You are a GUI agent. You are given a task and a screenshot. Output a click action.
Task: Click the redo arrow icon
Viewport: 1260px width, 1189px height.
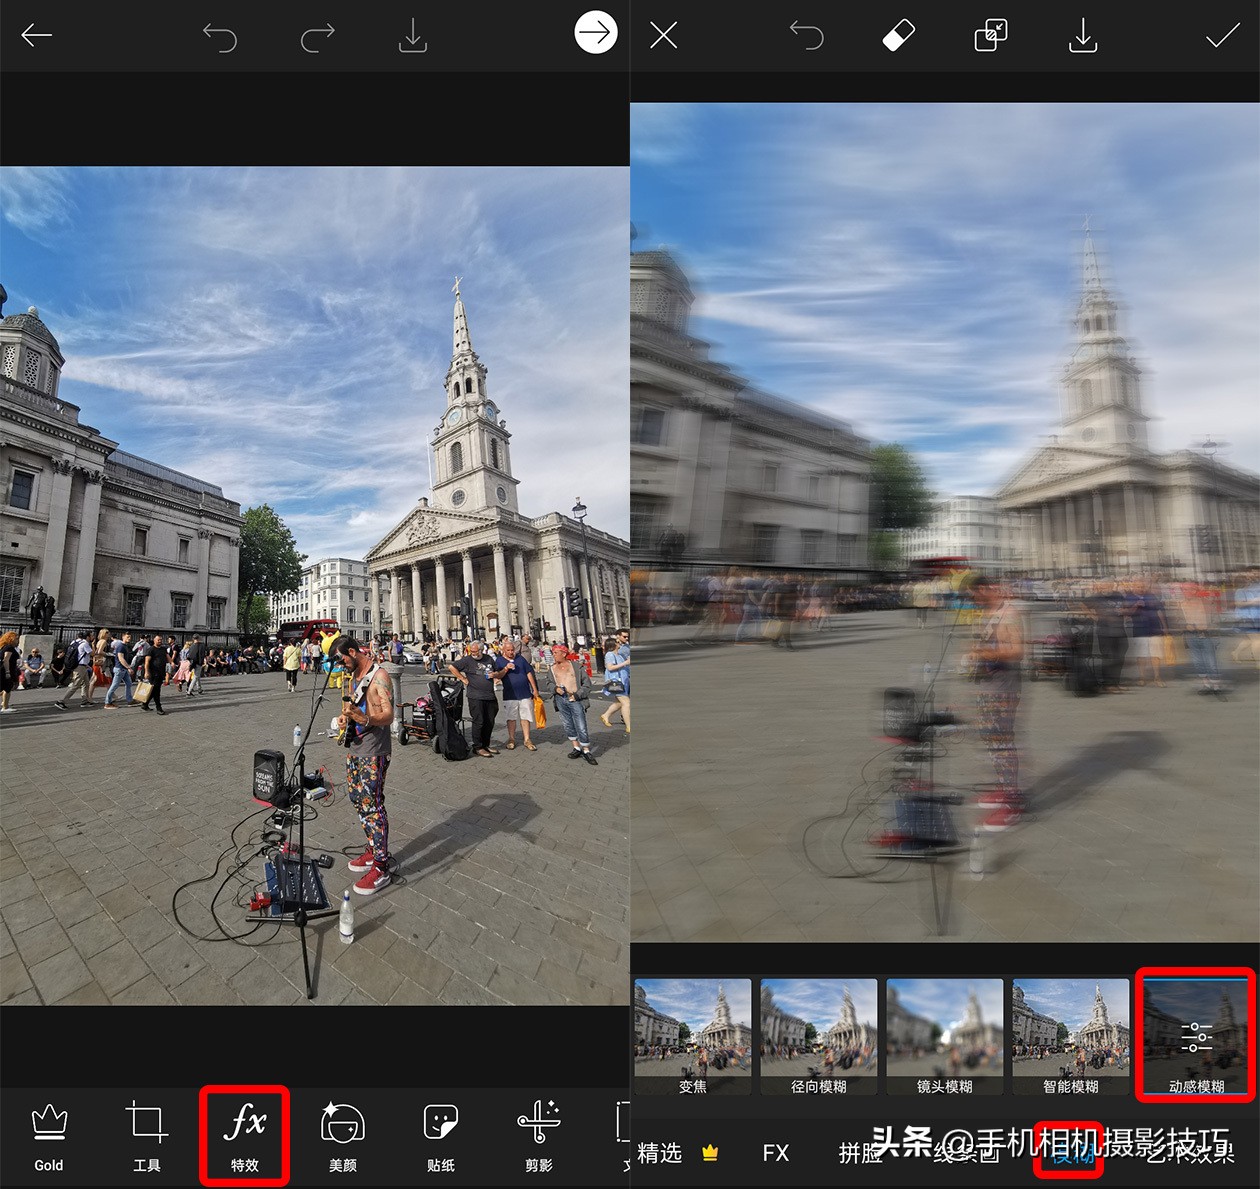click(317, 37)
